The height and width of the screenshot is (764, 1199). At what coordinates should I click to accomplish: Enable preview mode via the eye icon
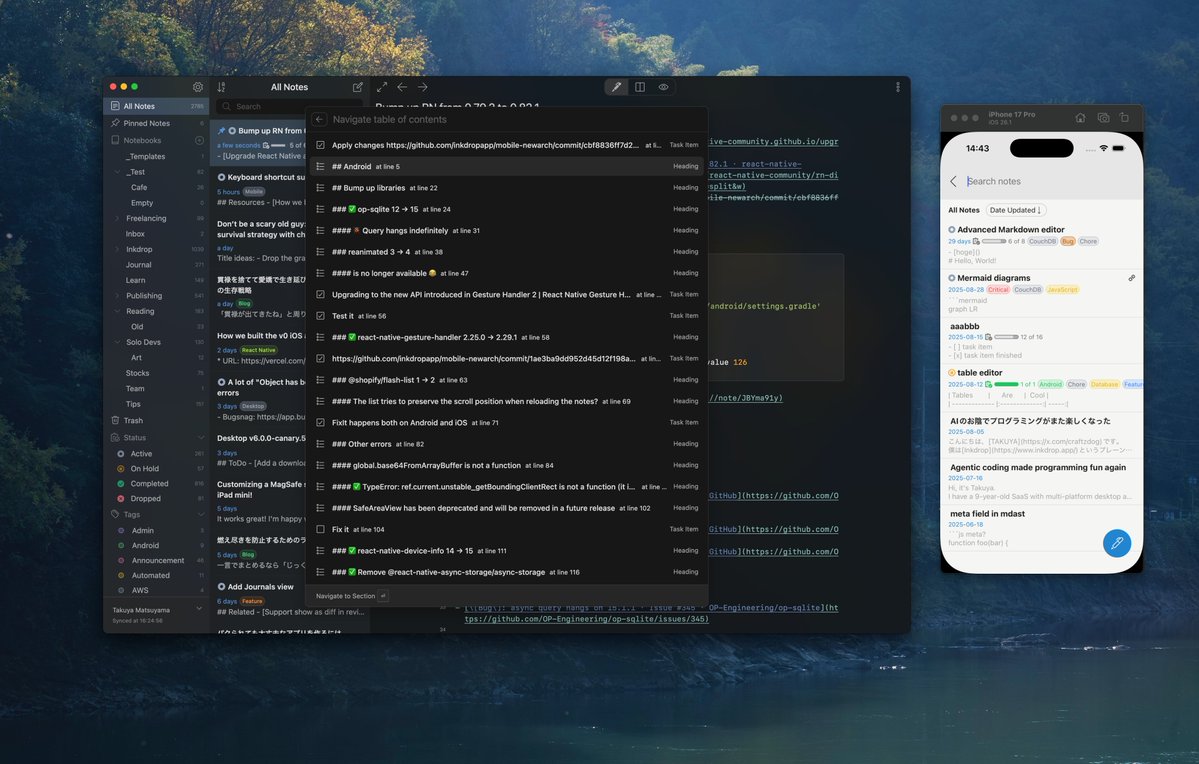click(x=663, y=87)
